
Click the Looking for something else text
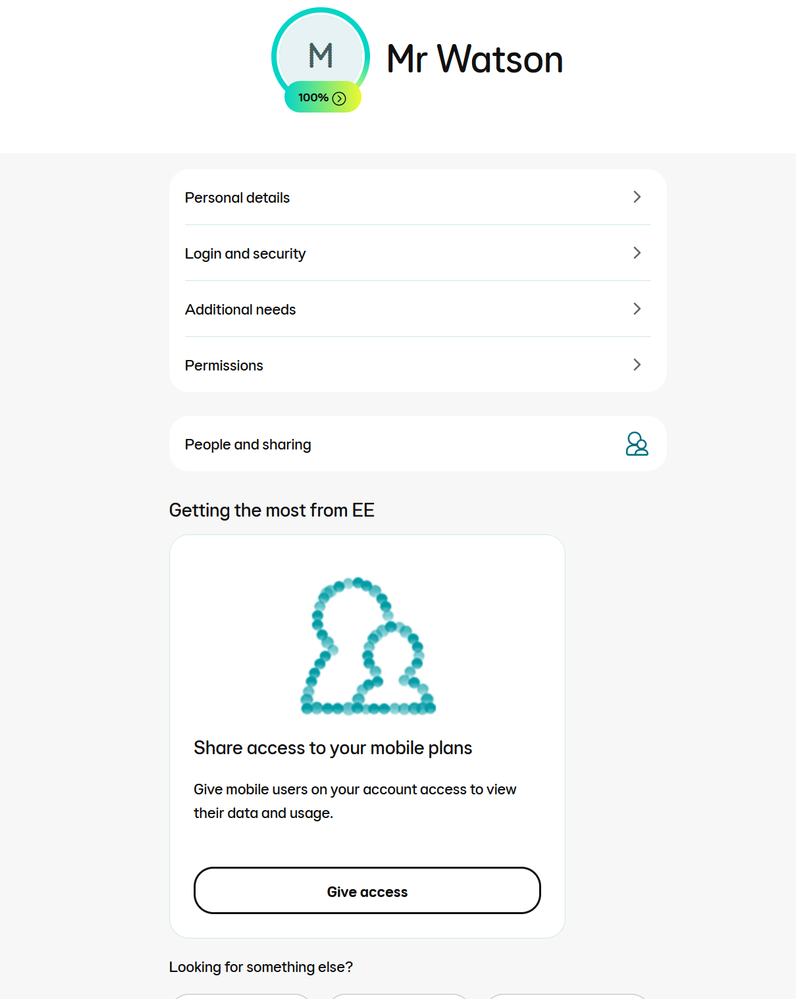coord(261,967)
